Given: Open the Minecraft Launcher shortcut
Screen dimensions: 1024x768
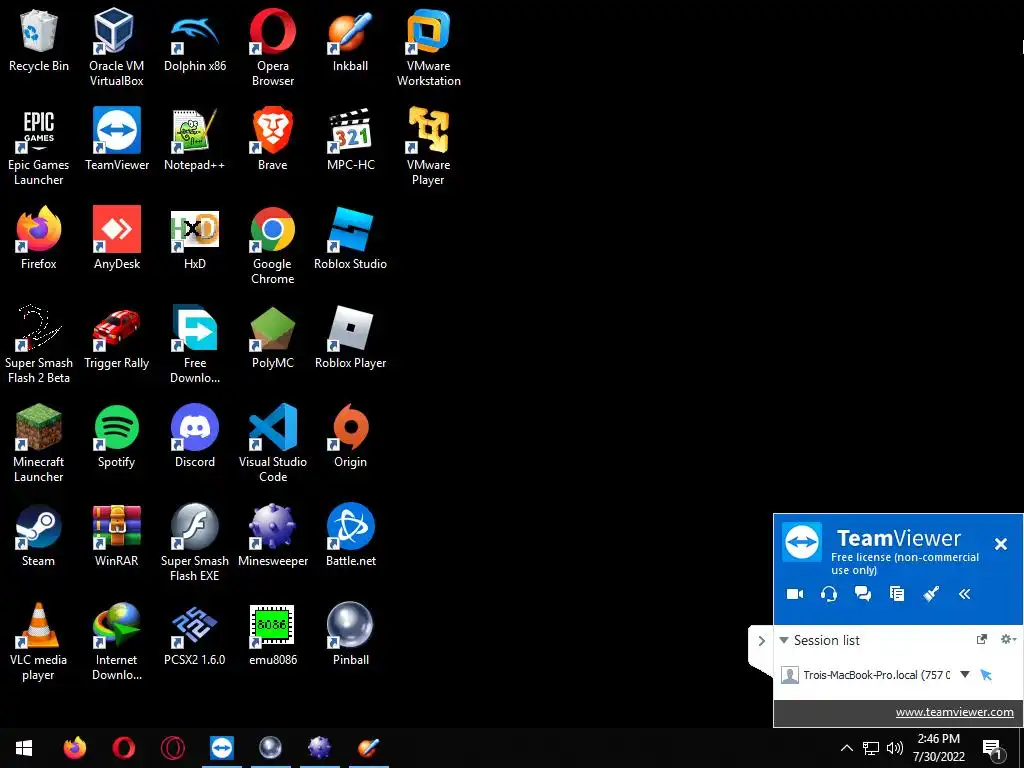Looking at the screenshot, I should tap(39, 443).
